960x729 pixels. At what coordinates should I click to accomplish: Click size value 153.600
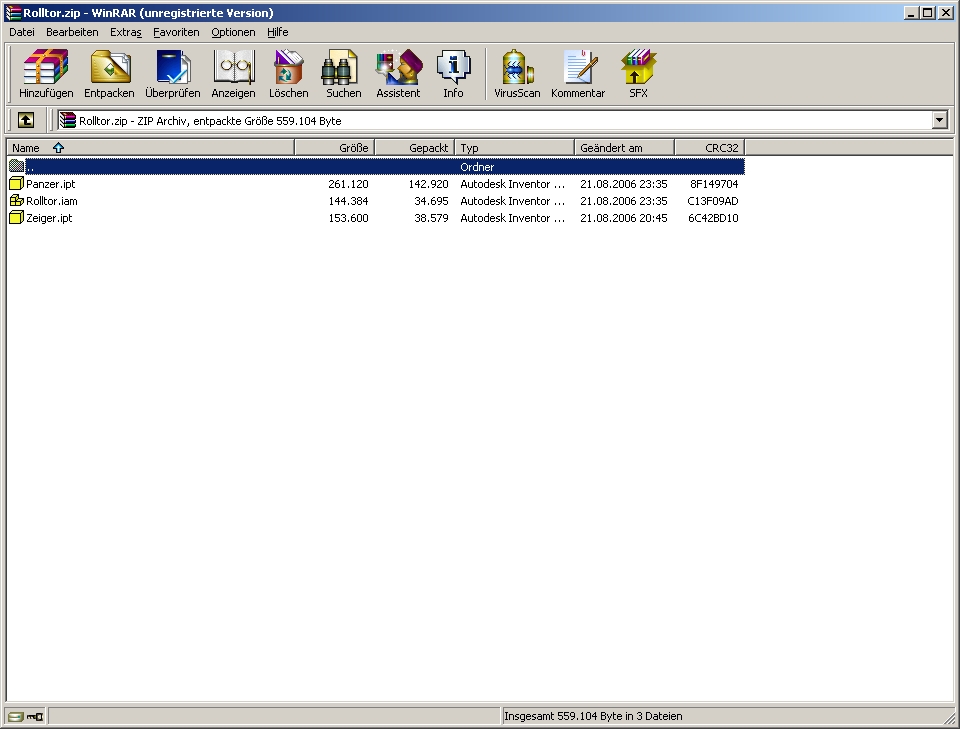348,218
